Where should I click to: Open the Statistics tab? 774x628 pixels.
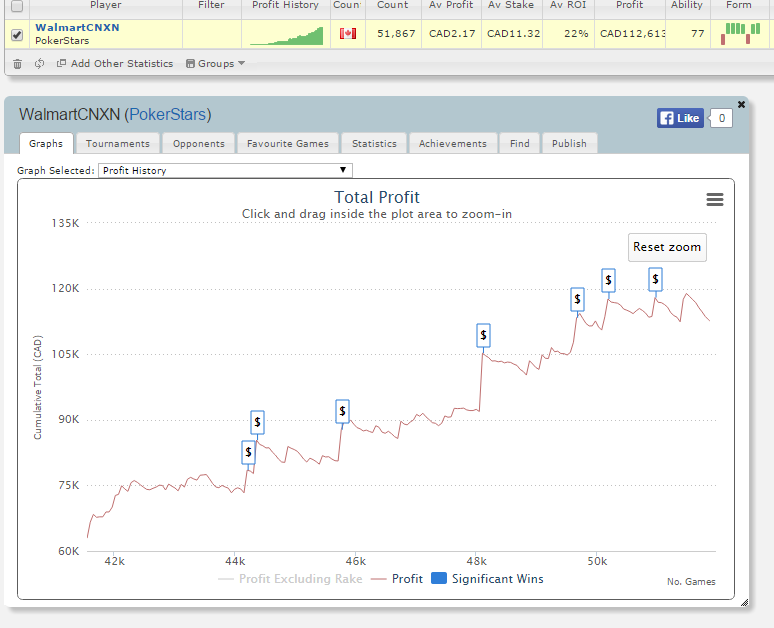pyautogui.click(x=374, y=144)
